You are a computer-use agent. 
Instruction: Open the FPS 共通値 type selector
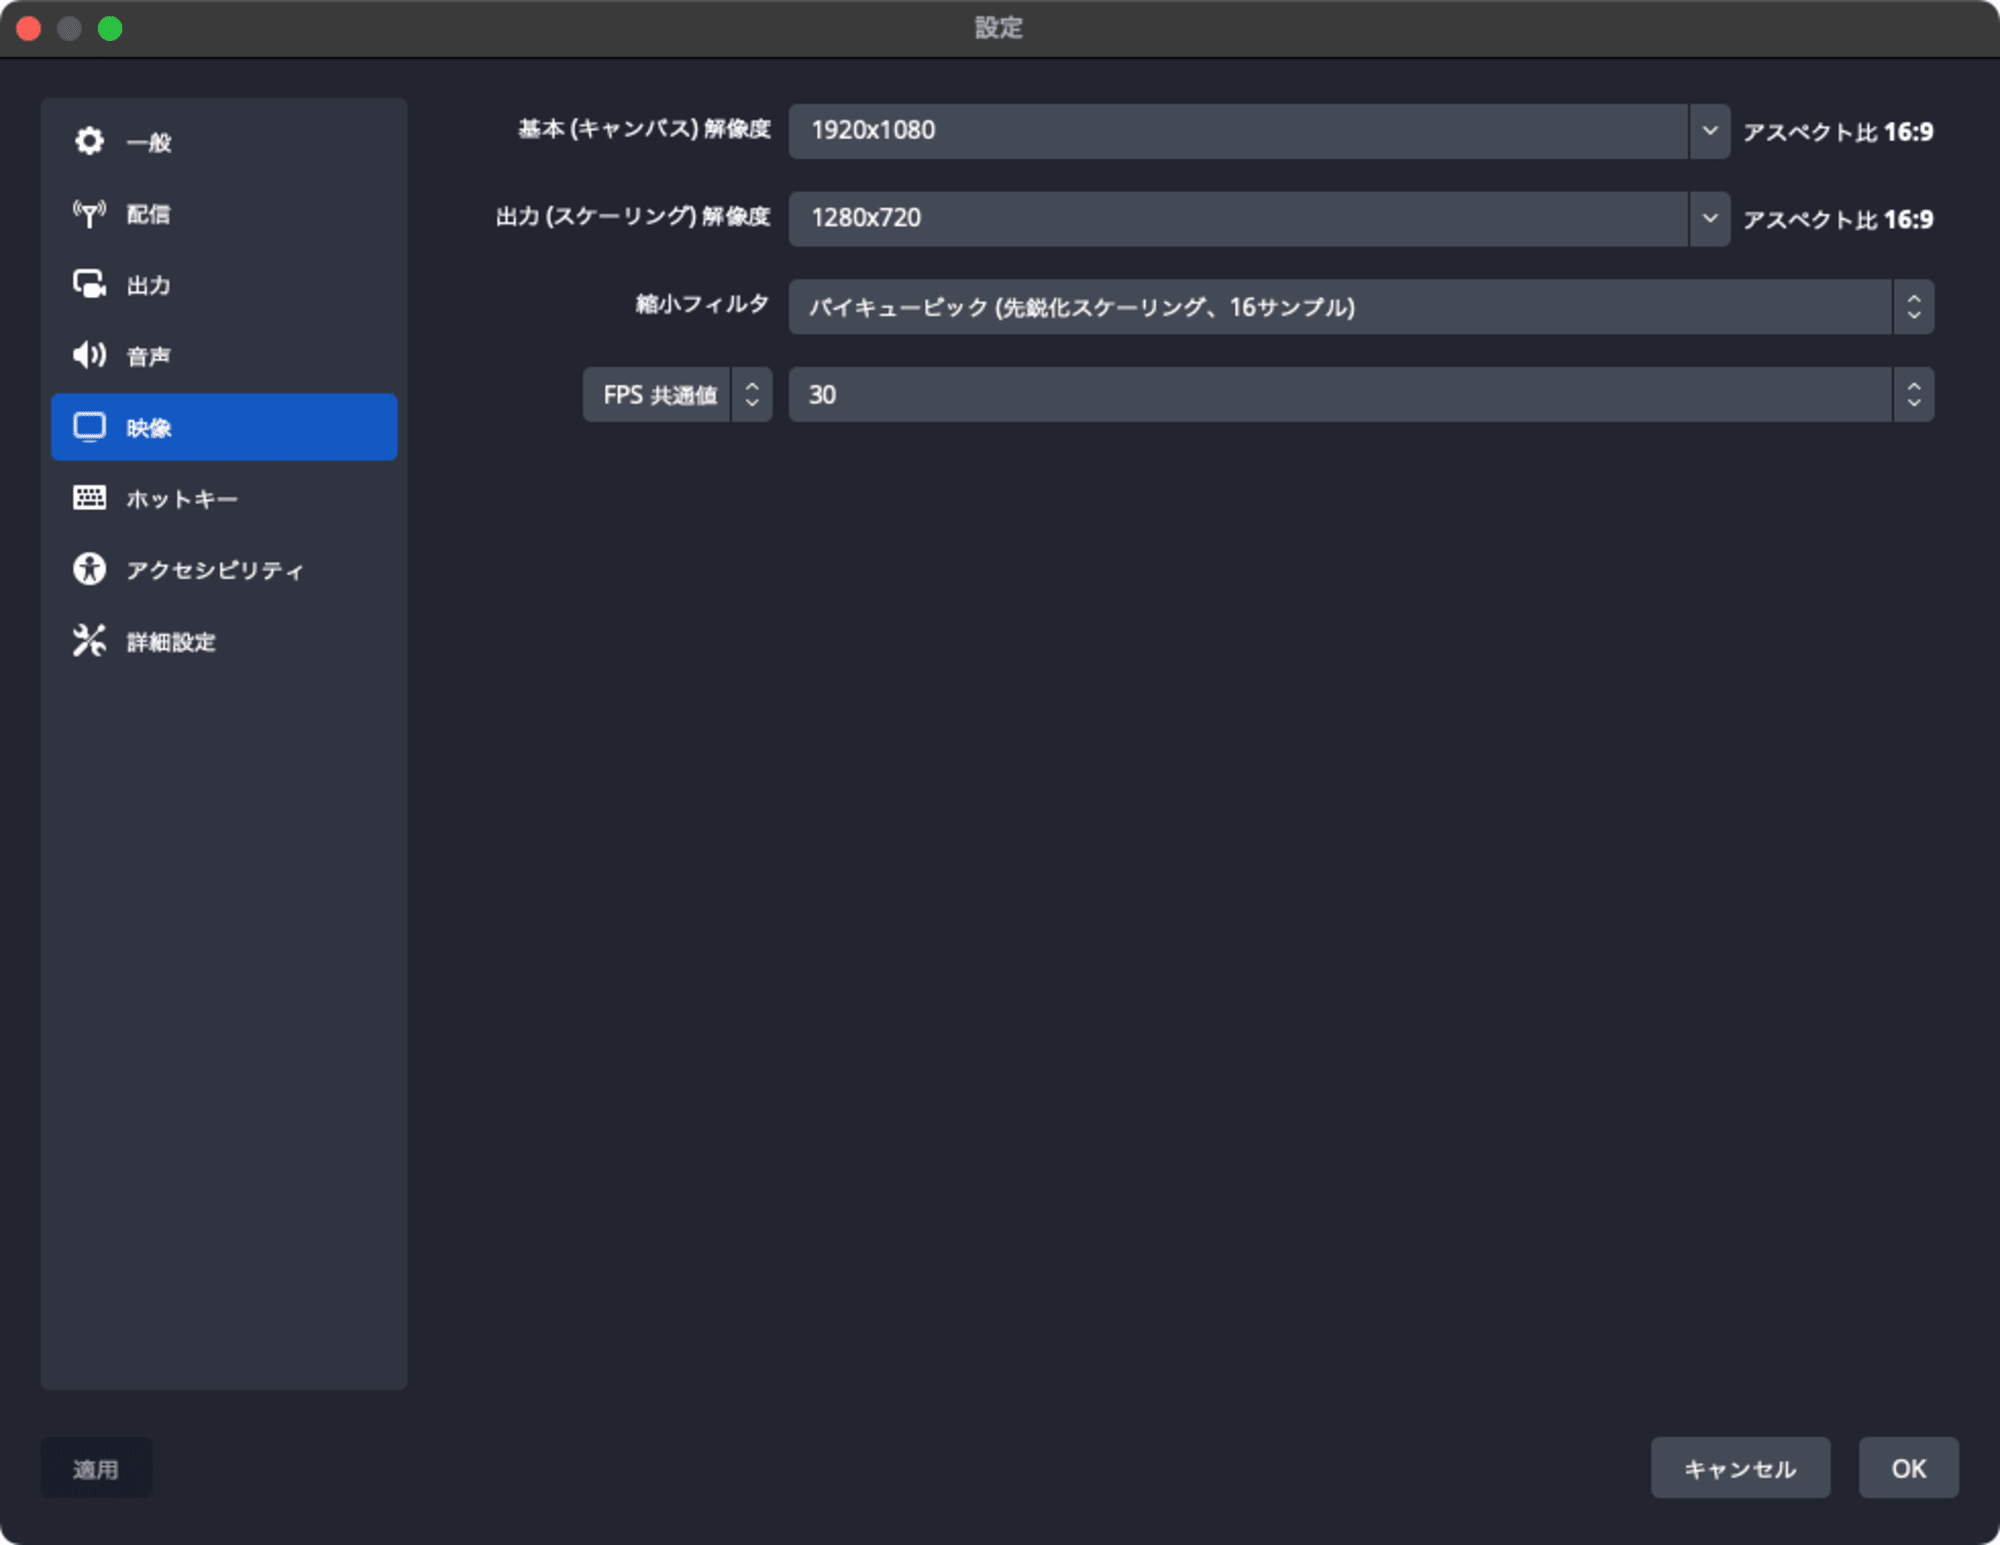click(677, 395)
